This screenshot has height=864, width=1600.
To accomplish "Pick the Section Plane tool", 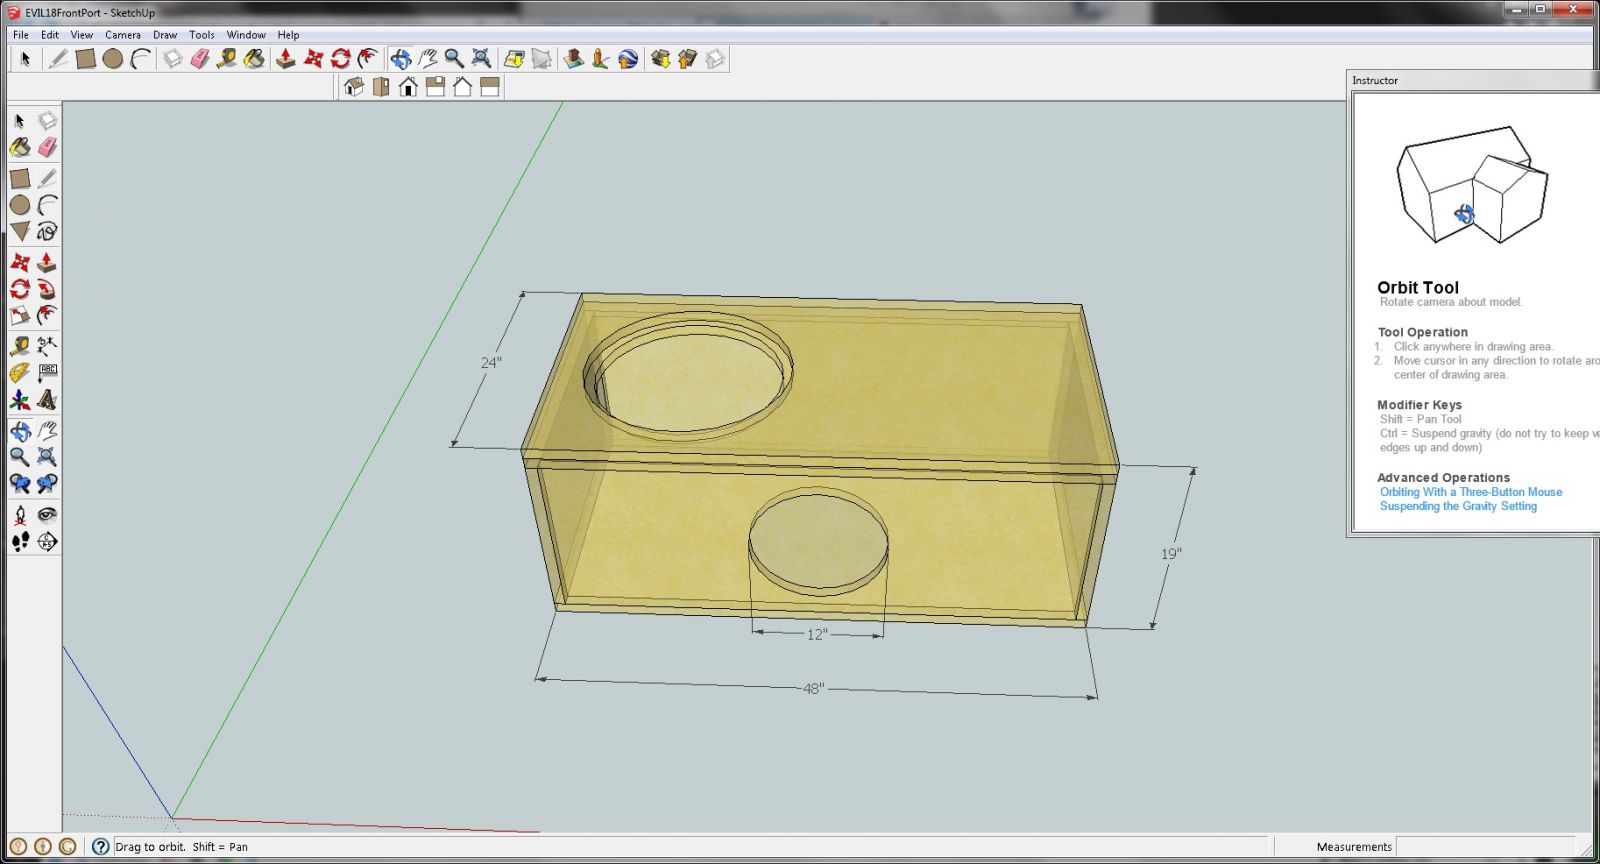I will (47, 542).
